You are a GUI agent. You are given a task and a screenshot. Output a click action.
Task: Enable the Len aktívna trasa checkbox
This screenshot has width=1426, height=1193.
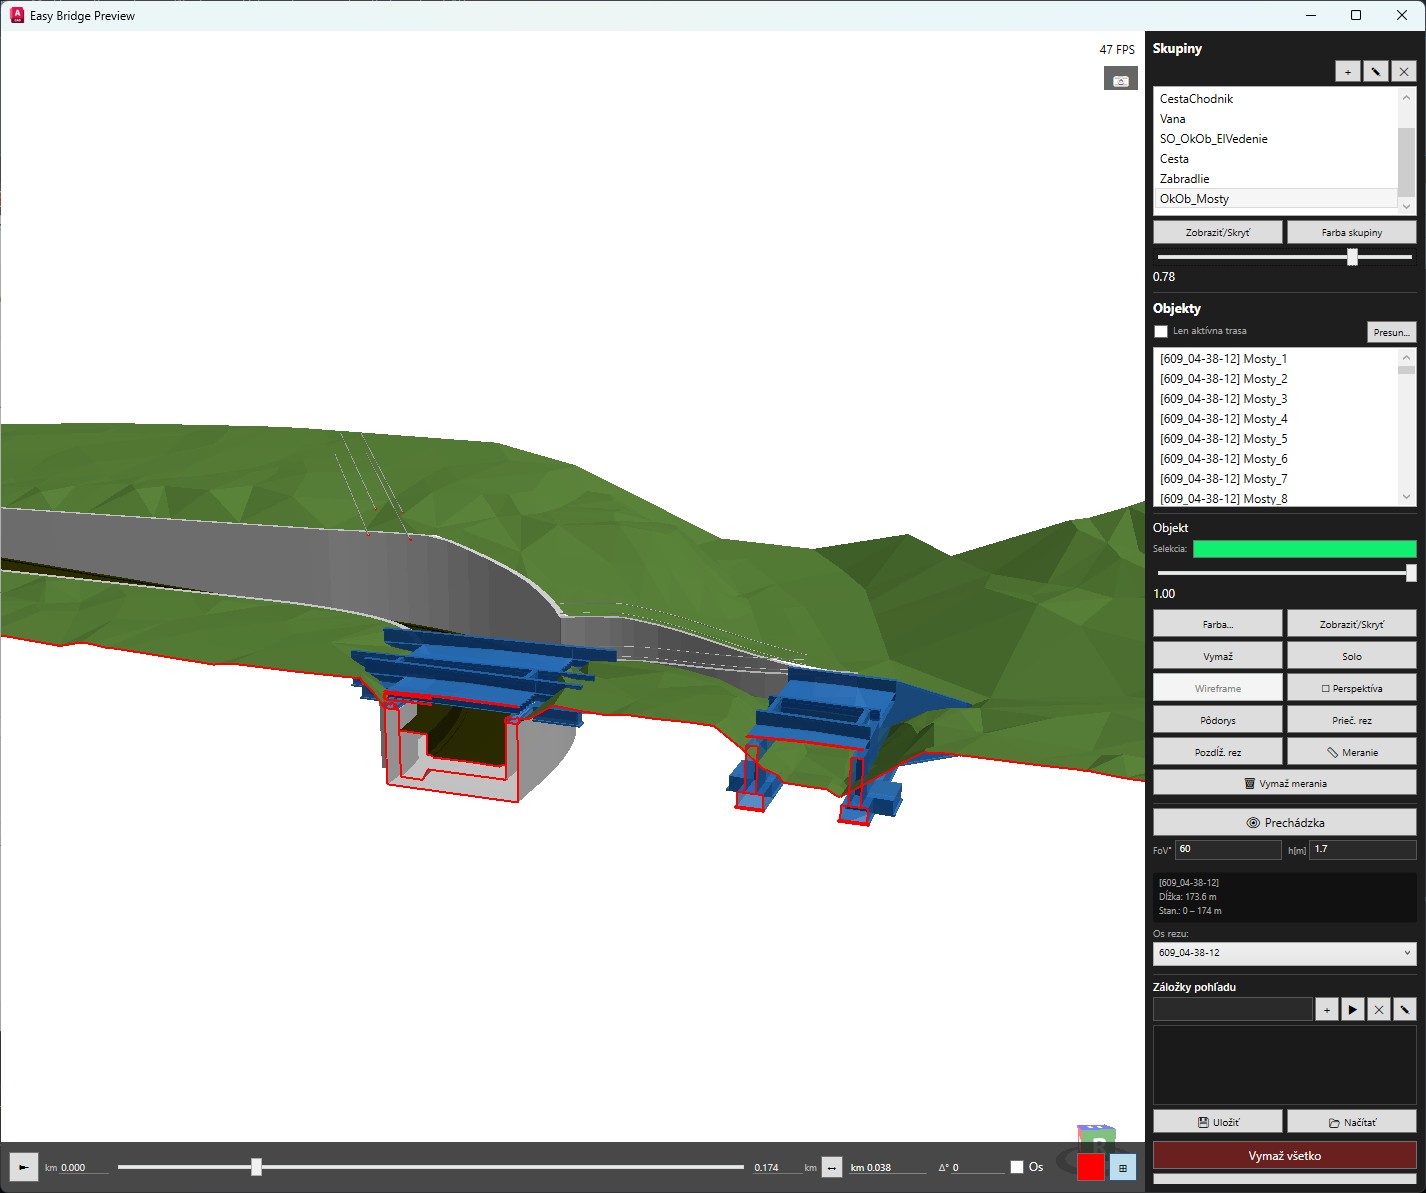point(1160,330)
